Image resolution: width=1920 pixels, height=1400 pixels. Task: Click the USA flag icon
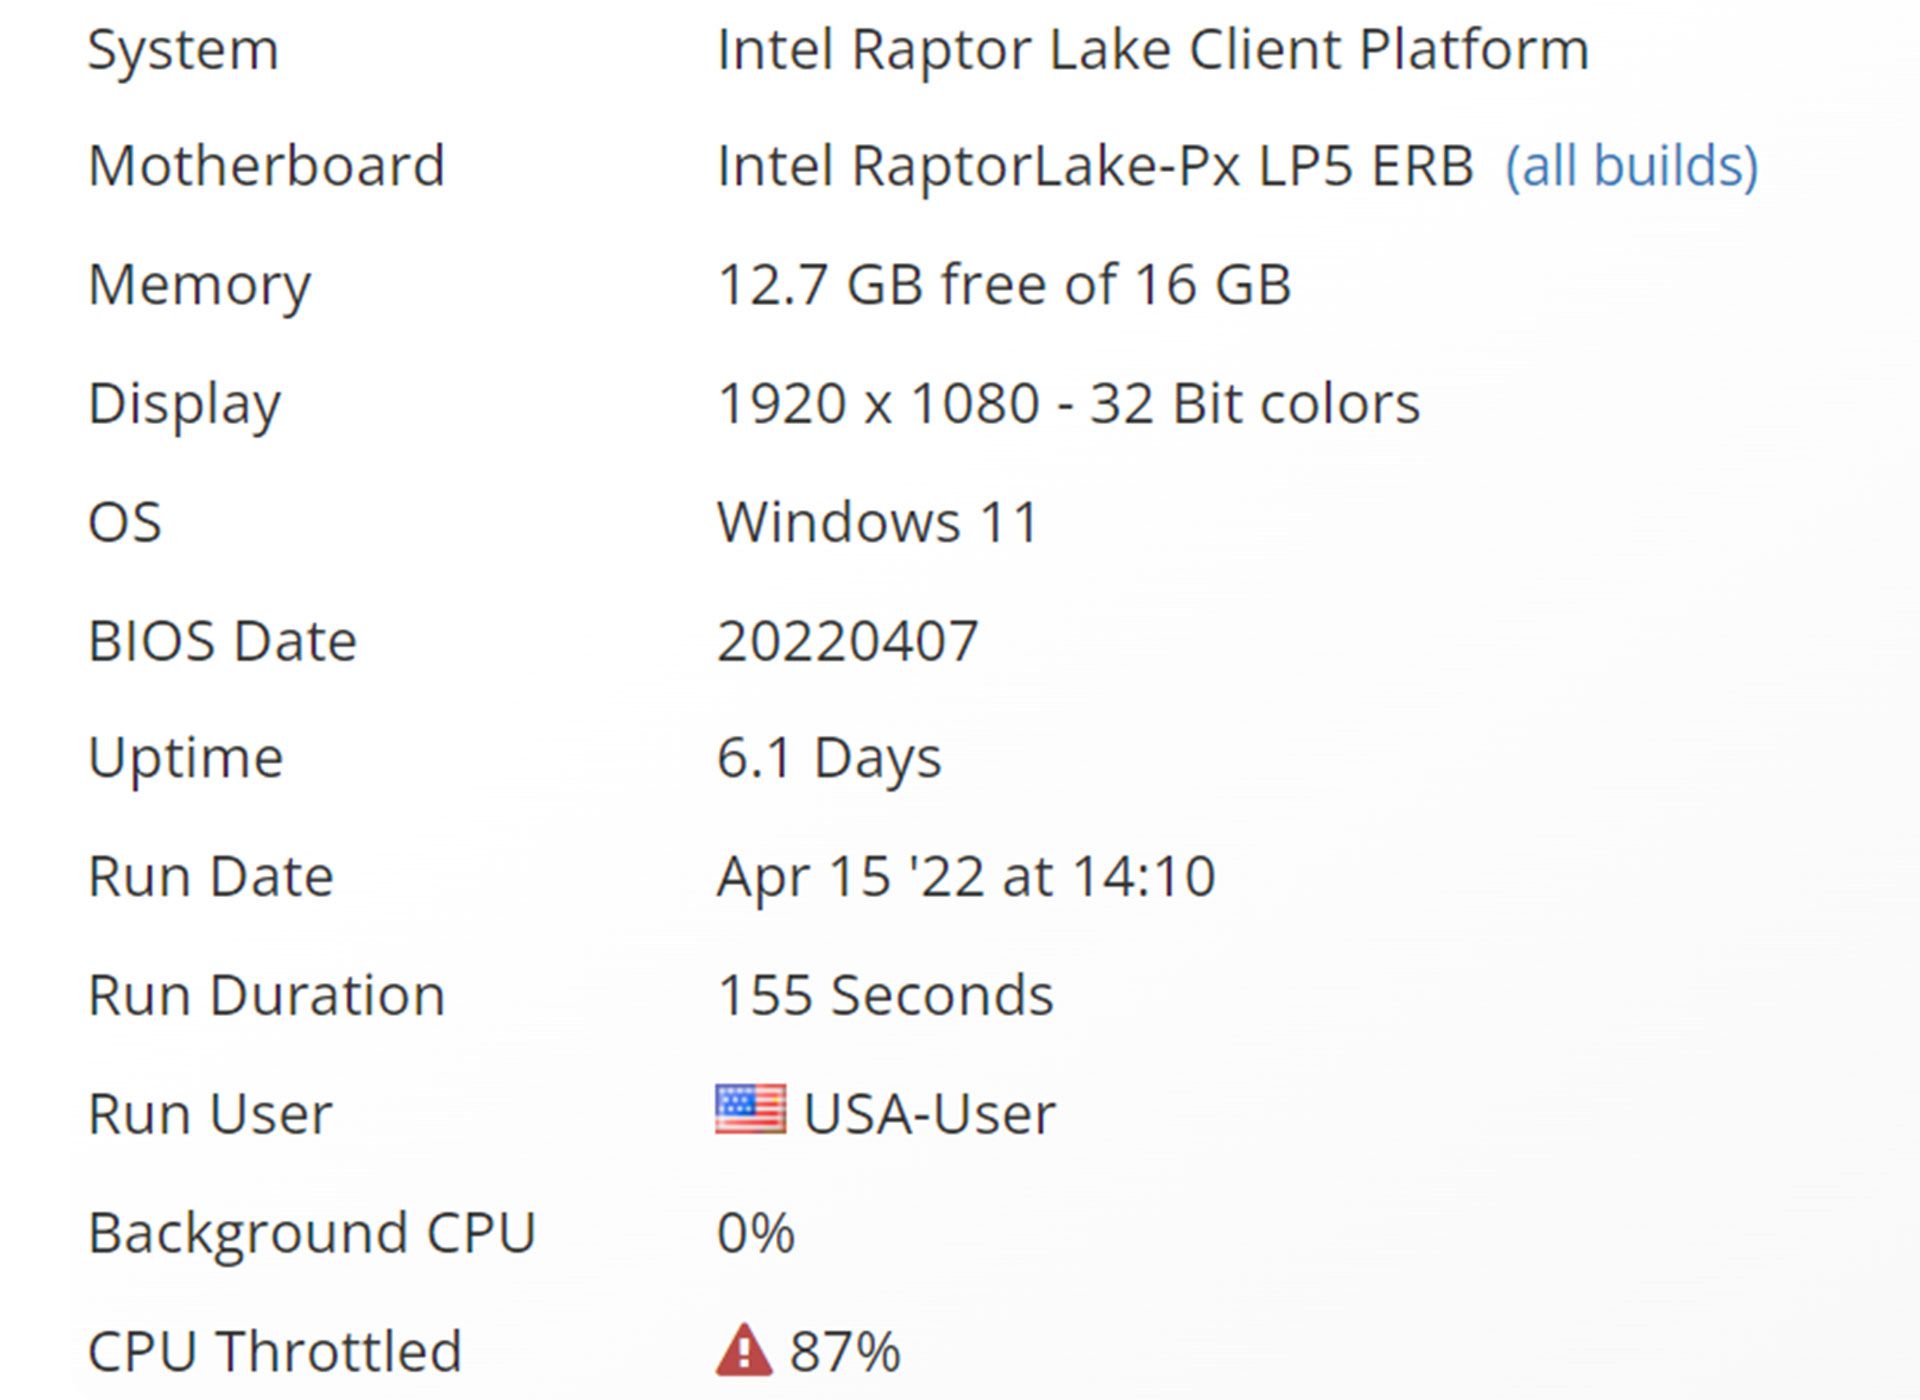[x=750, y=1110]
